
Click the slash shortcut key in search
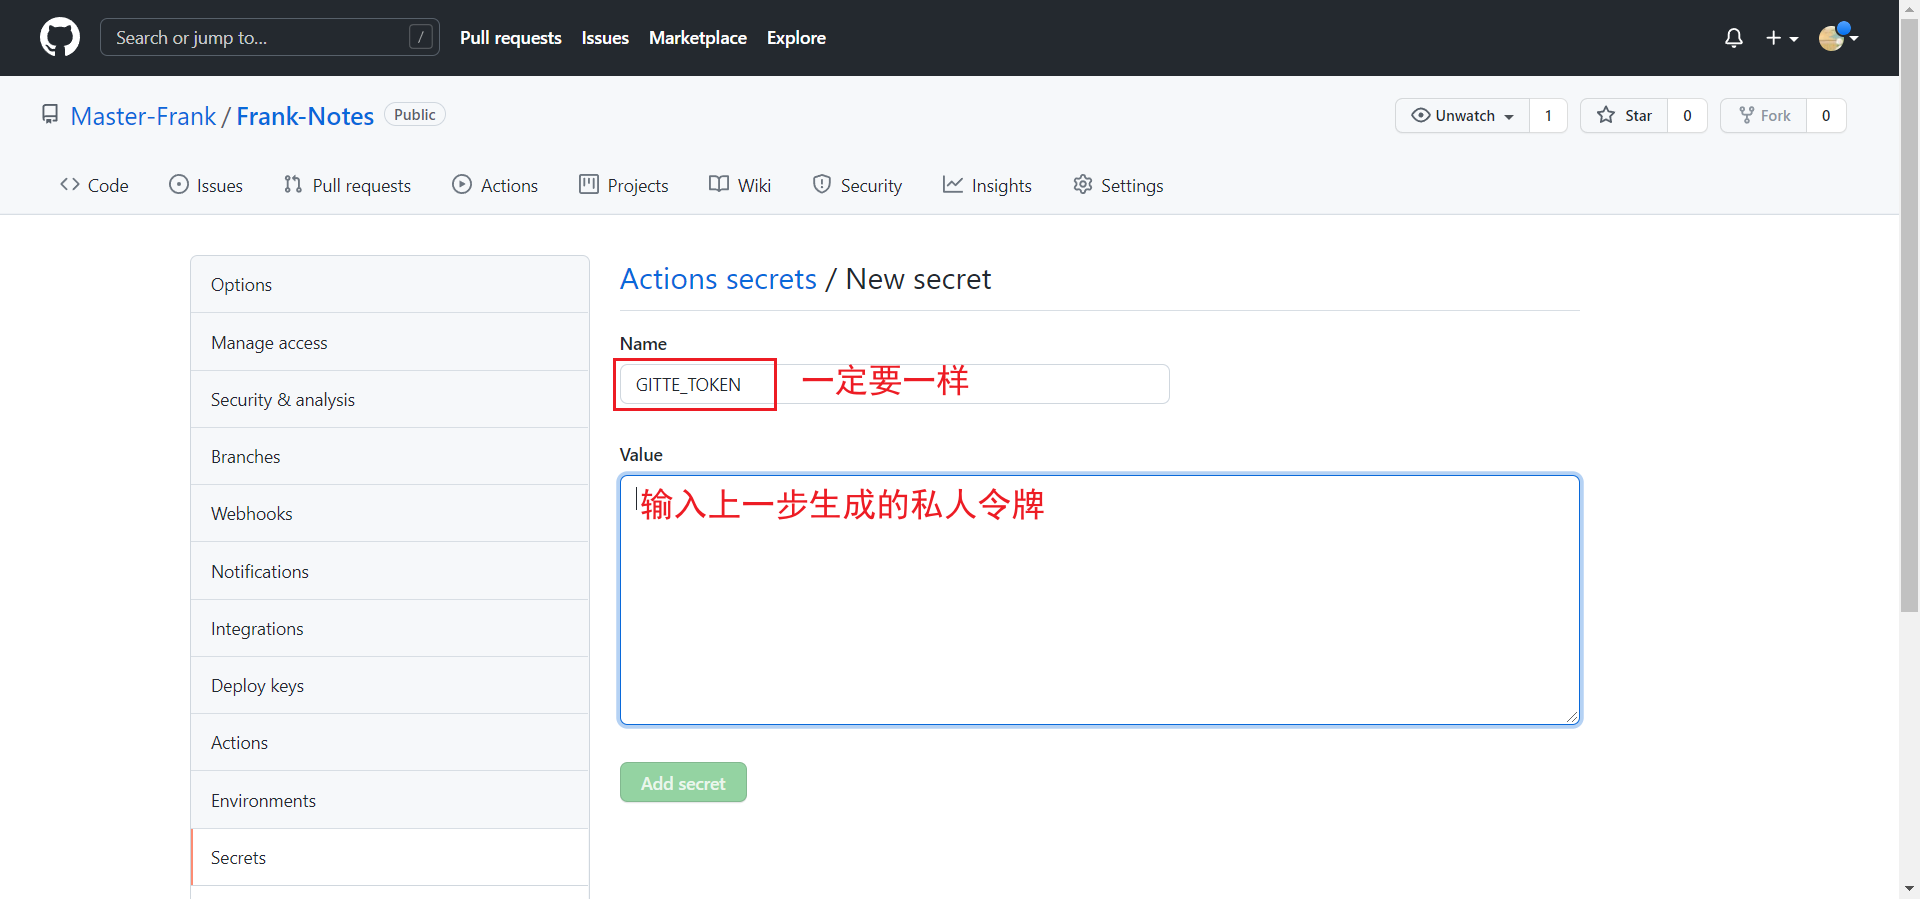[x=421, y=37]
